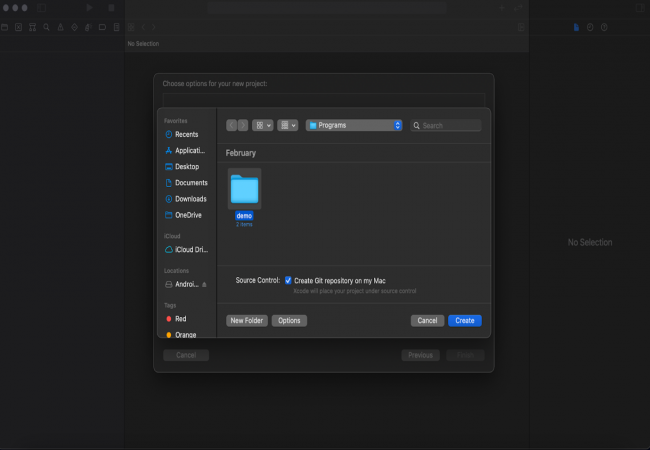Click the code review arrows icon
650x450 pixels.
518,7
